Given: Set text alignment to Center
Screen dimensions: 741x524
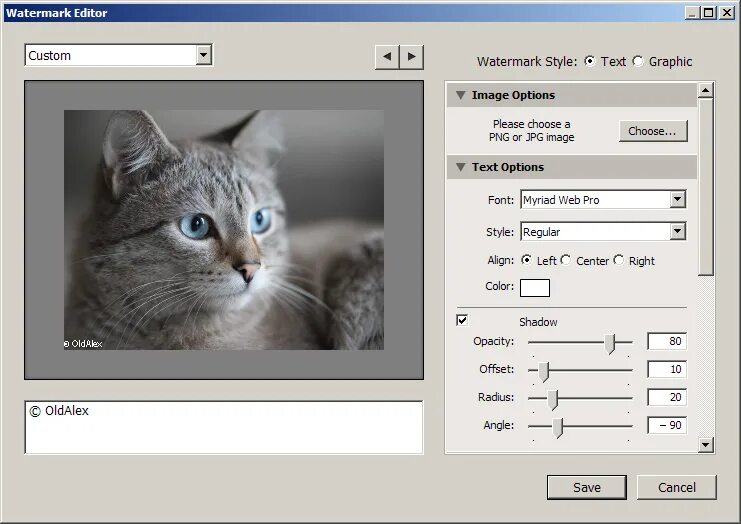Looking at the screenshot, I should click(566, 260).
